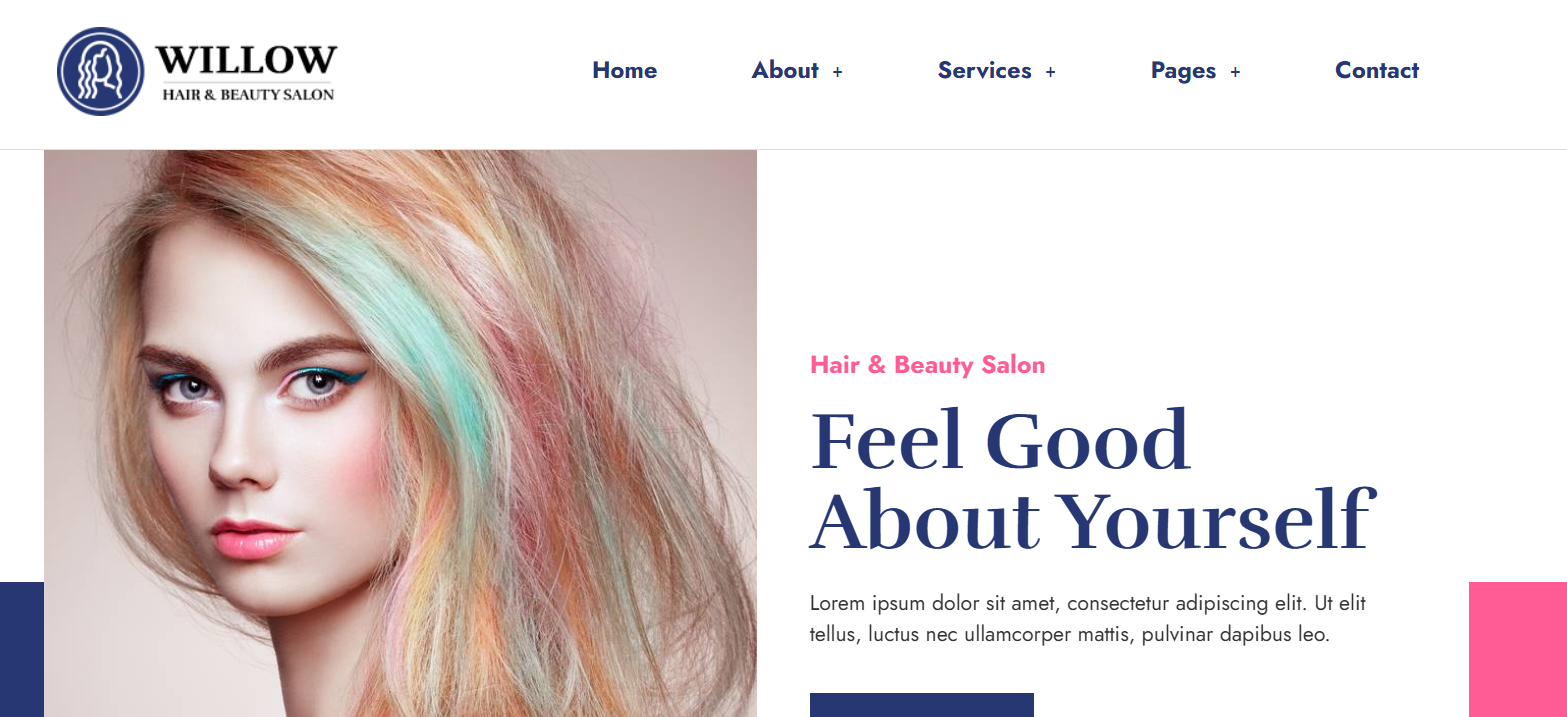Click the pink square on the right edge

point(1518,649)
